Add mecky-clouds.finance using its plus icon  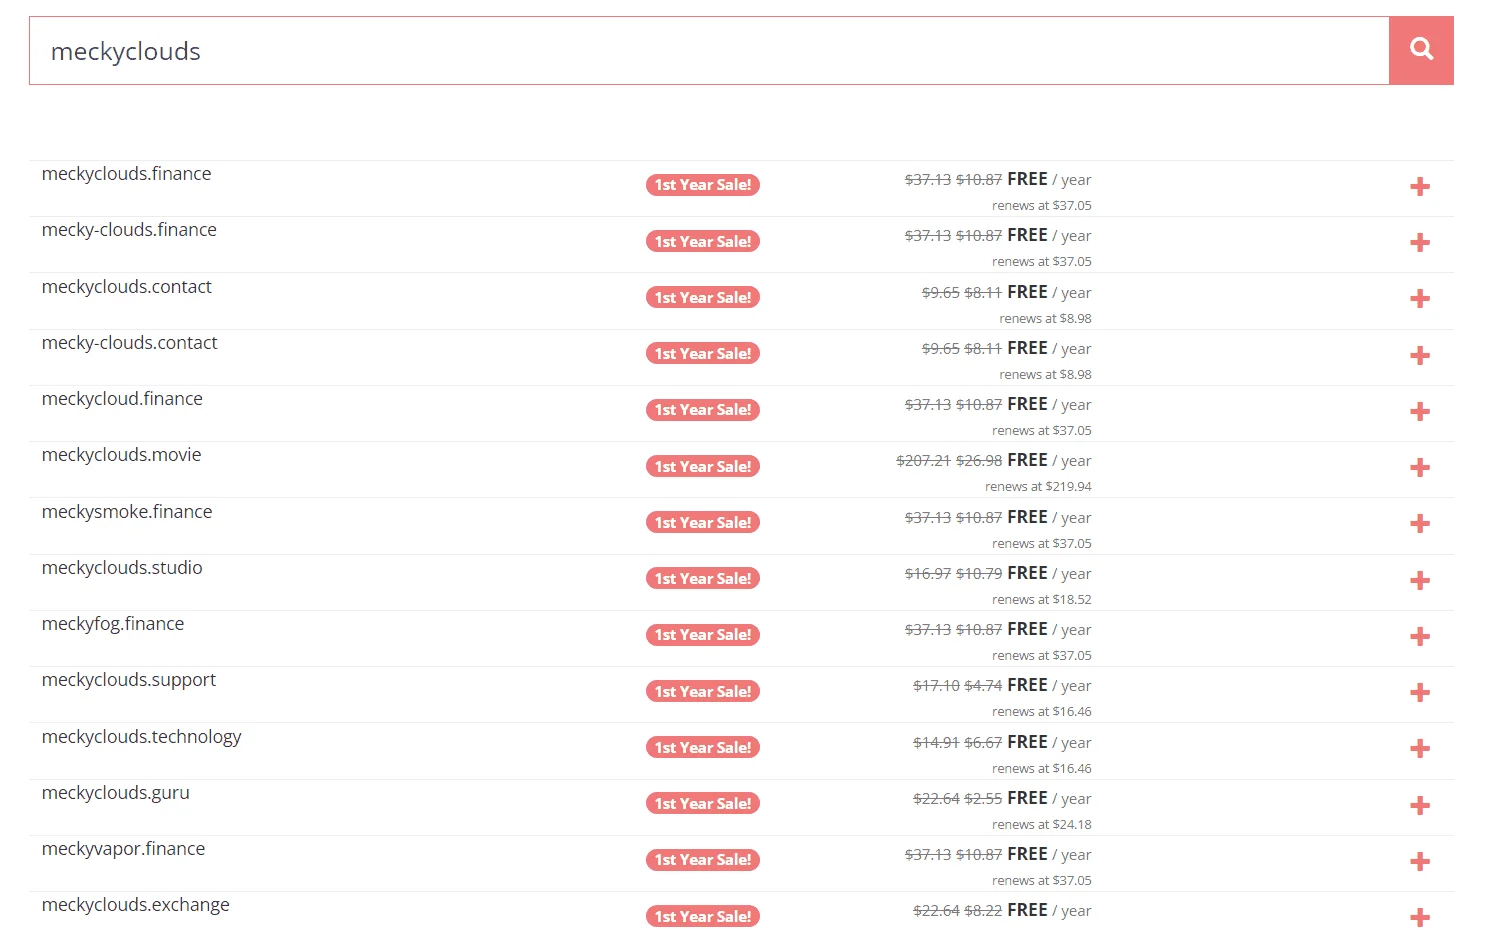coord(1420,243)
